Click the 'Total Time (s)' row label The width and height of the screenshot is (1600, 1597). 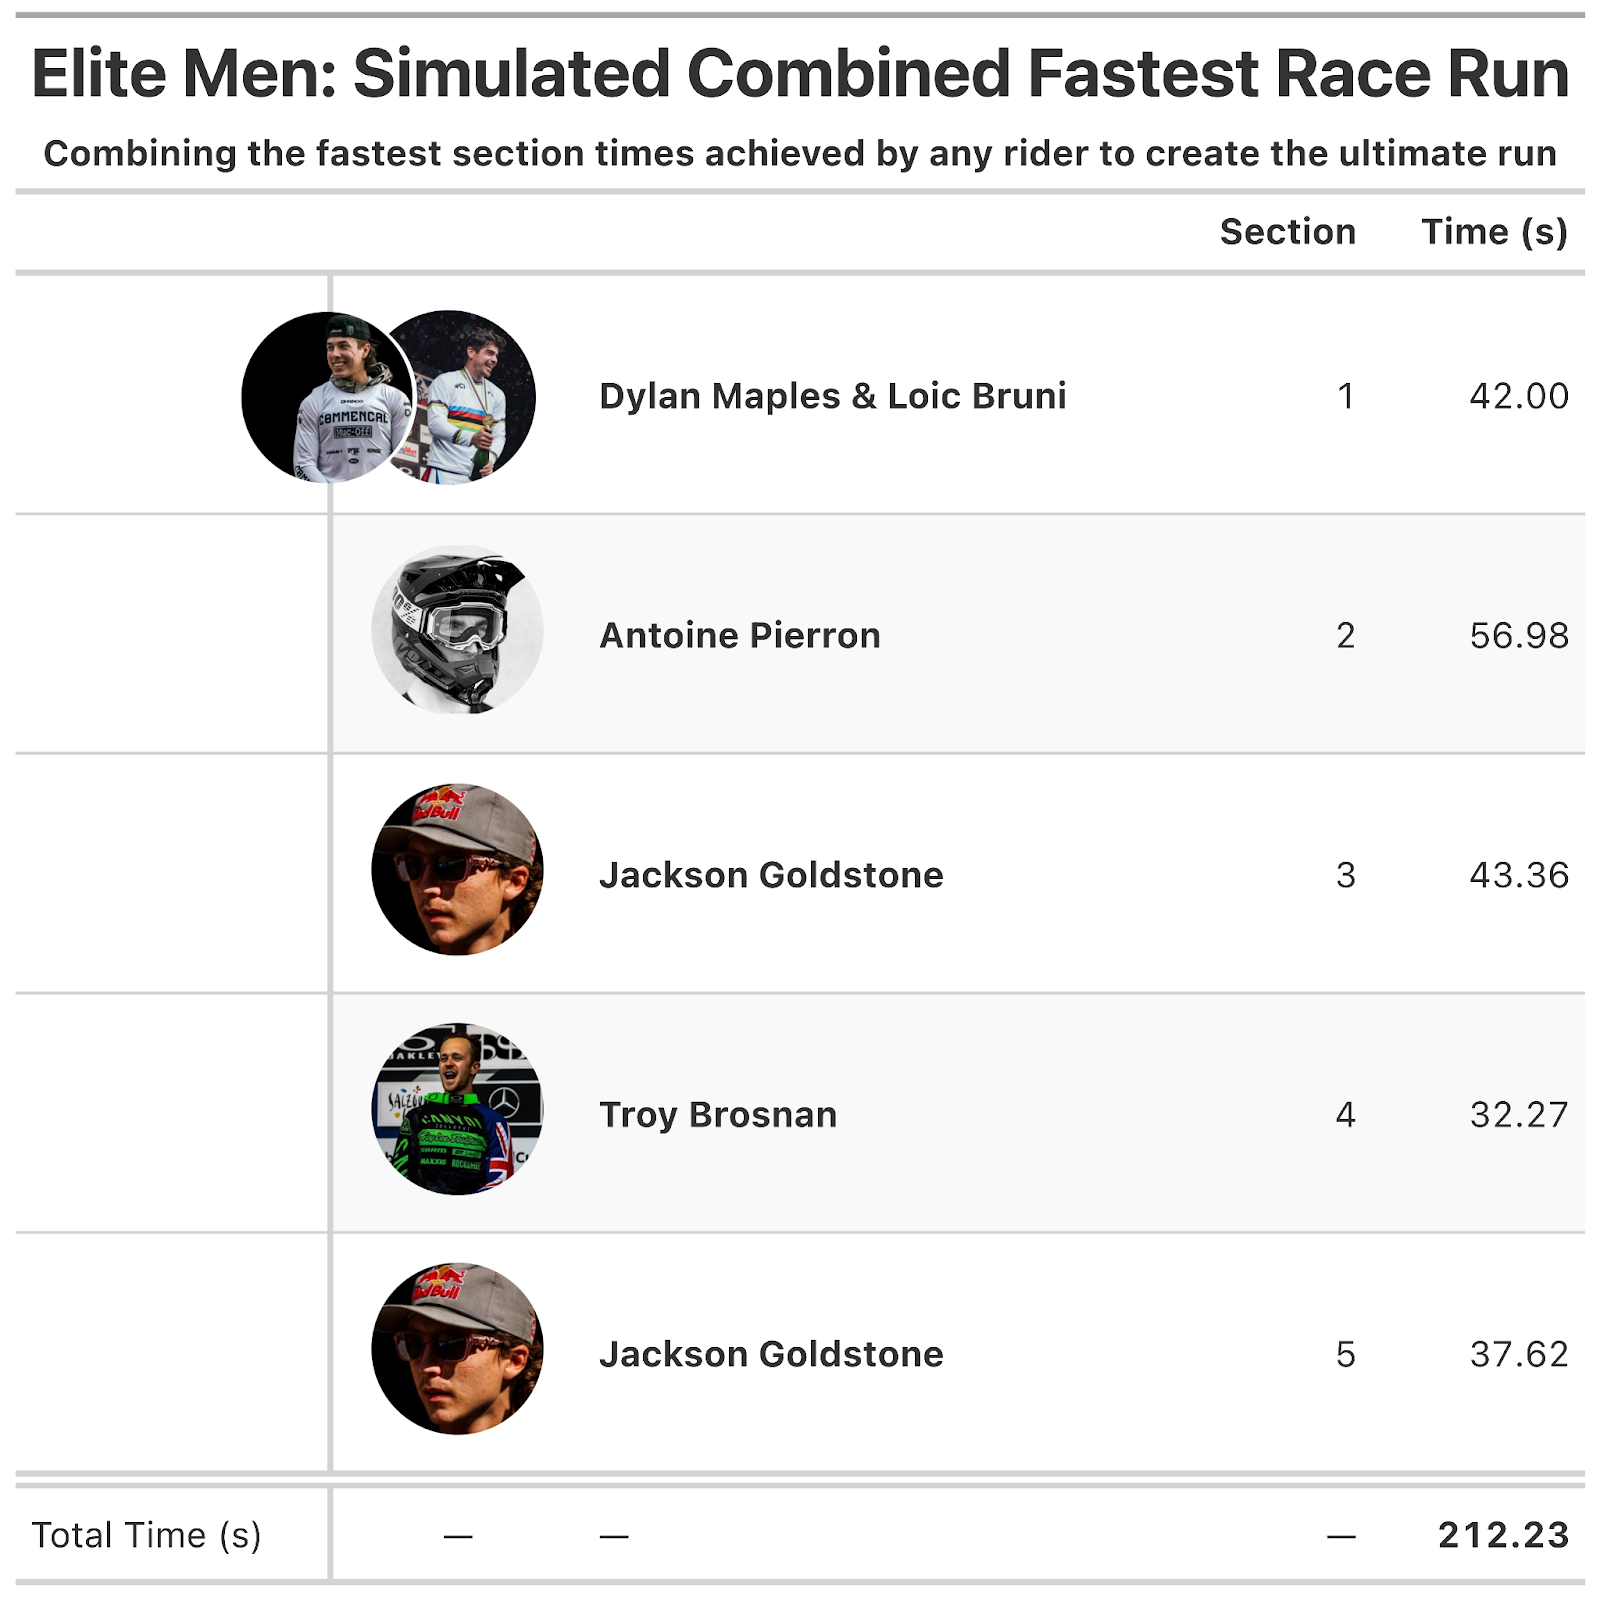tap(146, 1535)
